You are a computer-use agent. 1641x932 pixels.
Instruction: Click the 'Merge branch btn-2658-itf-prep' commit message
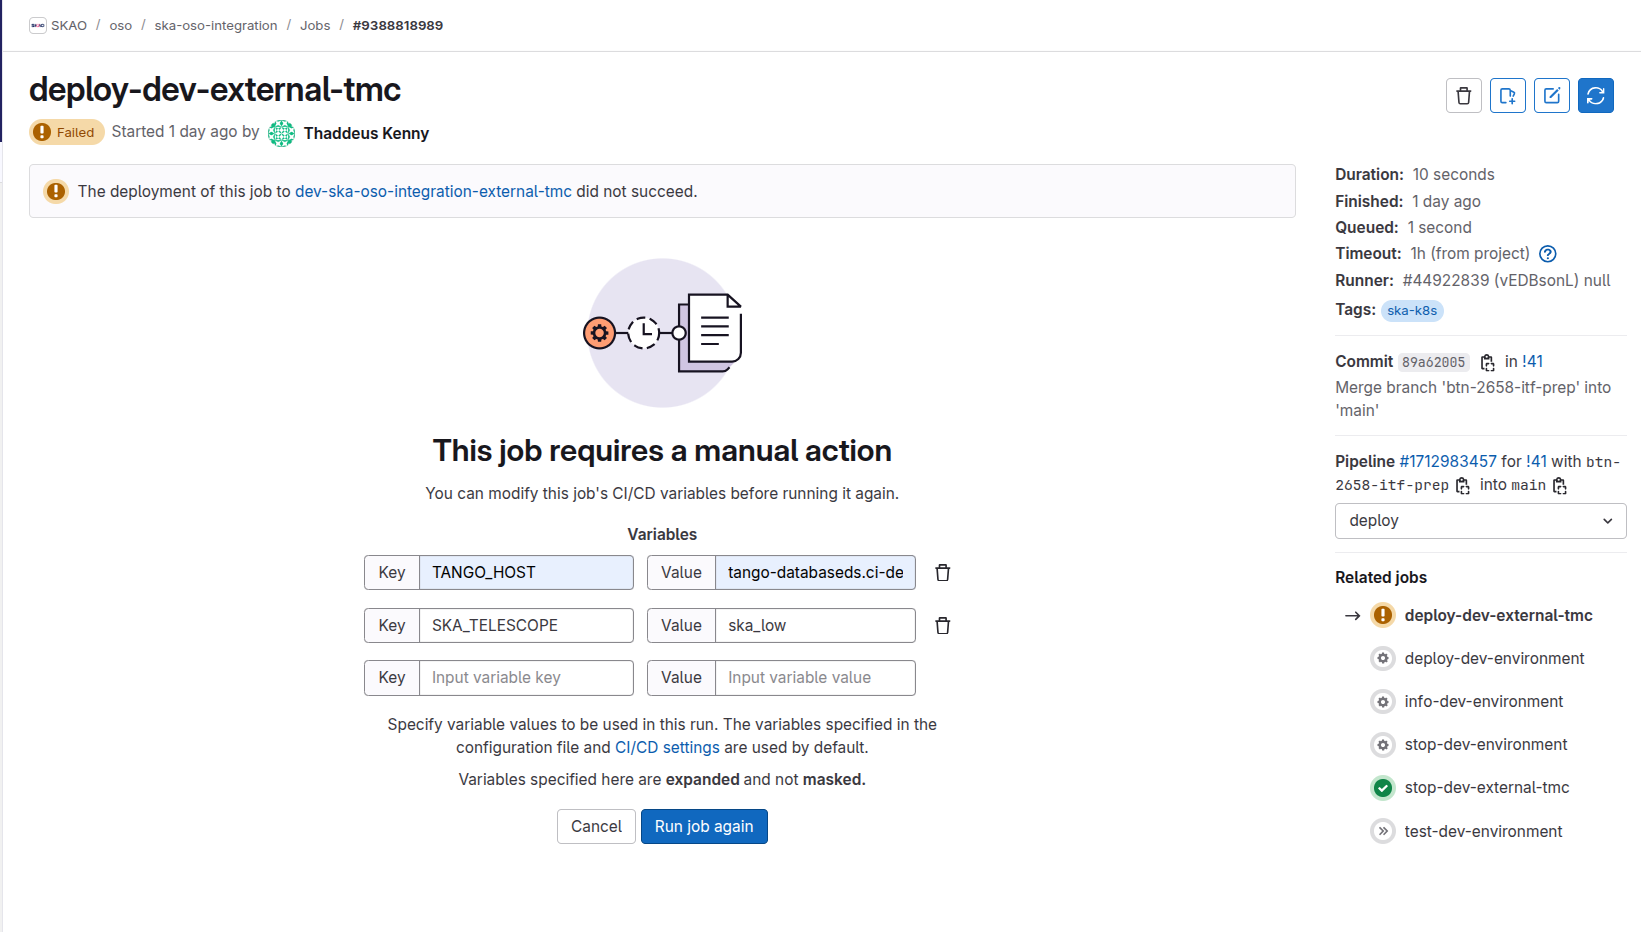(1473, 399)
